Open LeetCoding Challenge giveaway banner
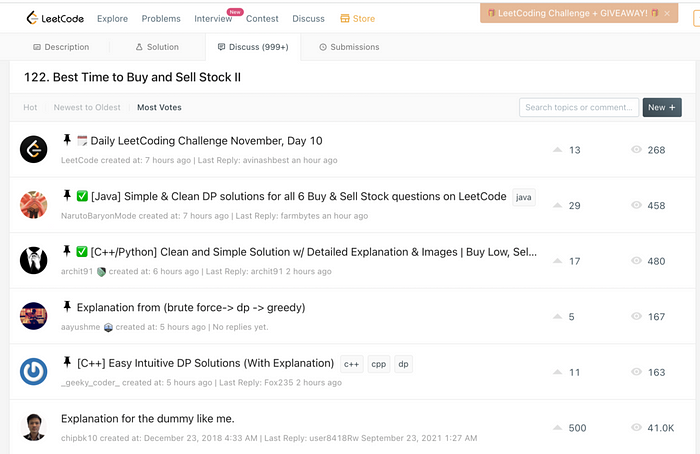The image size is (700, 454). (572, 13)
